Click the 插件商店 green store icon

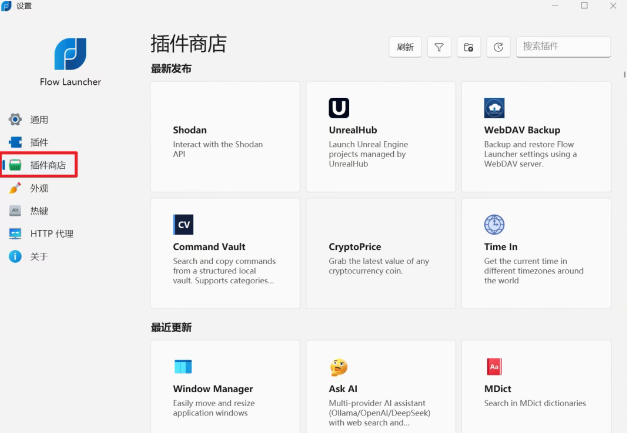[15, 165]
